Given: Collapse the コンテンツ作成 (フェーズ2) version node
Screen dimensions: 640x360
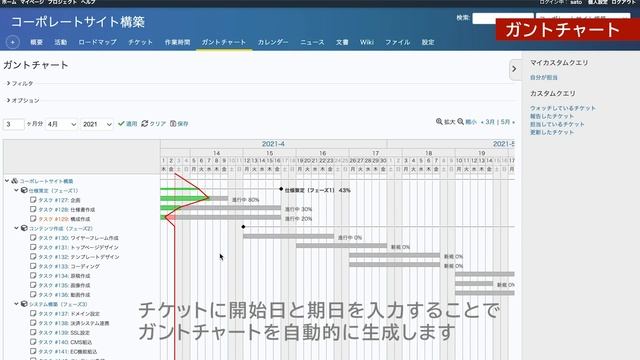Looking at the screenshot, I should [16, 228].
